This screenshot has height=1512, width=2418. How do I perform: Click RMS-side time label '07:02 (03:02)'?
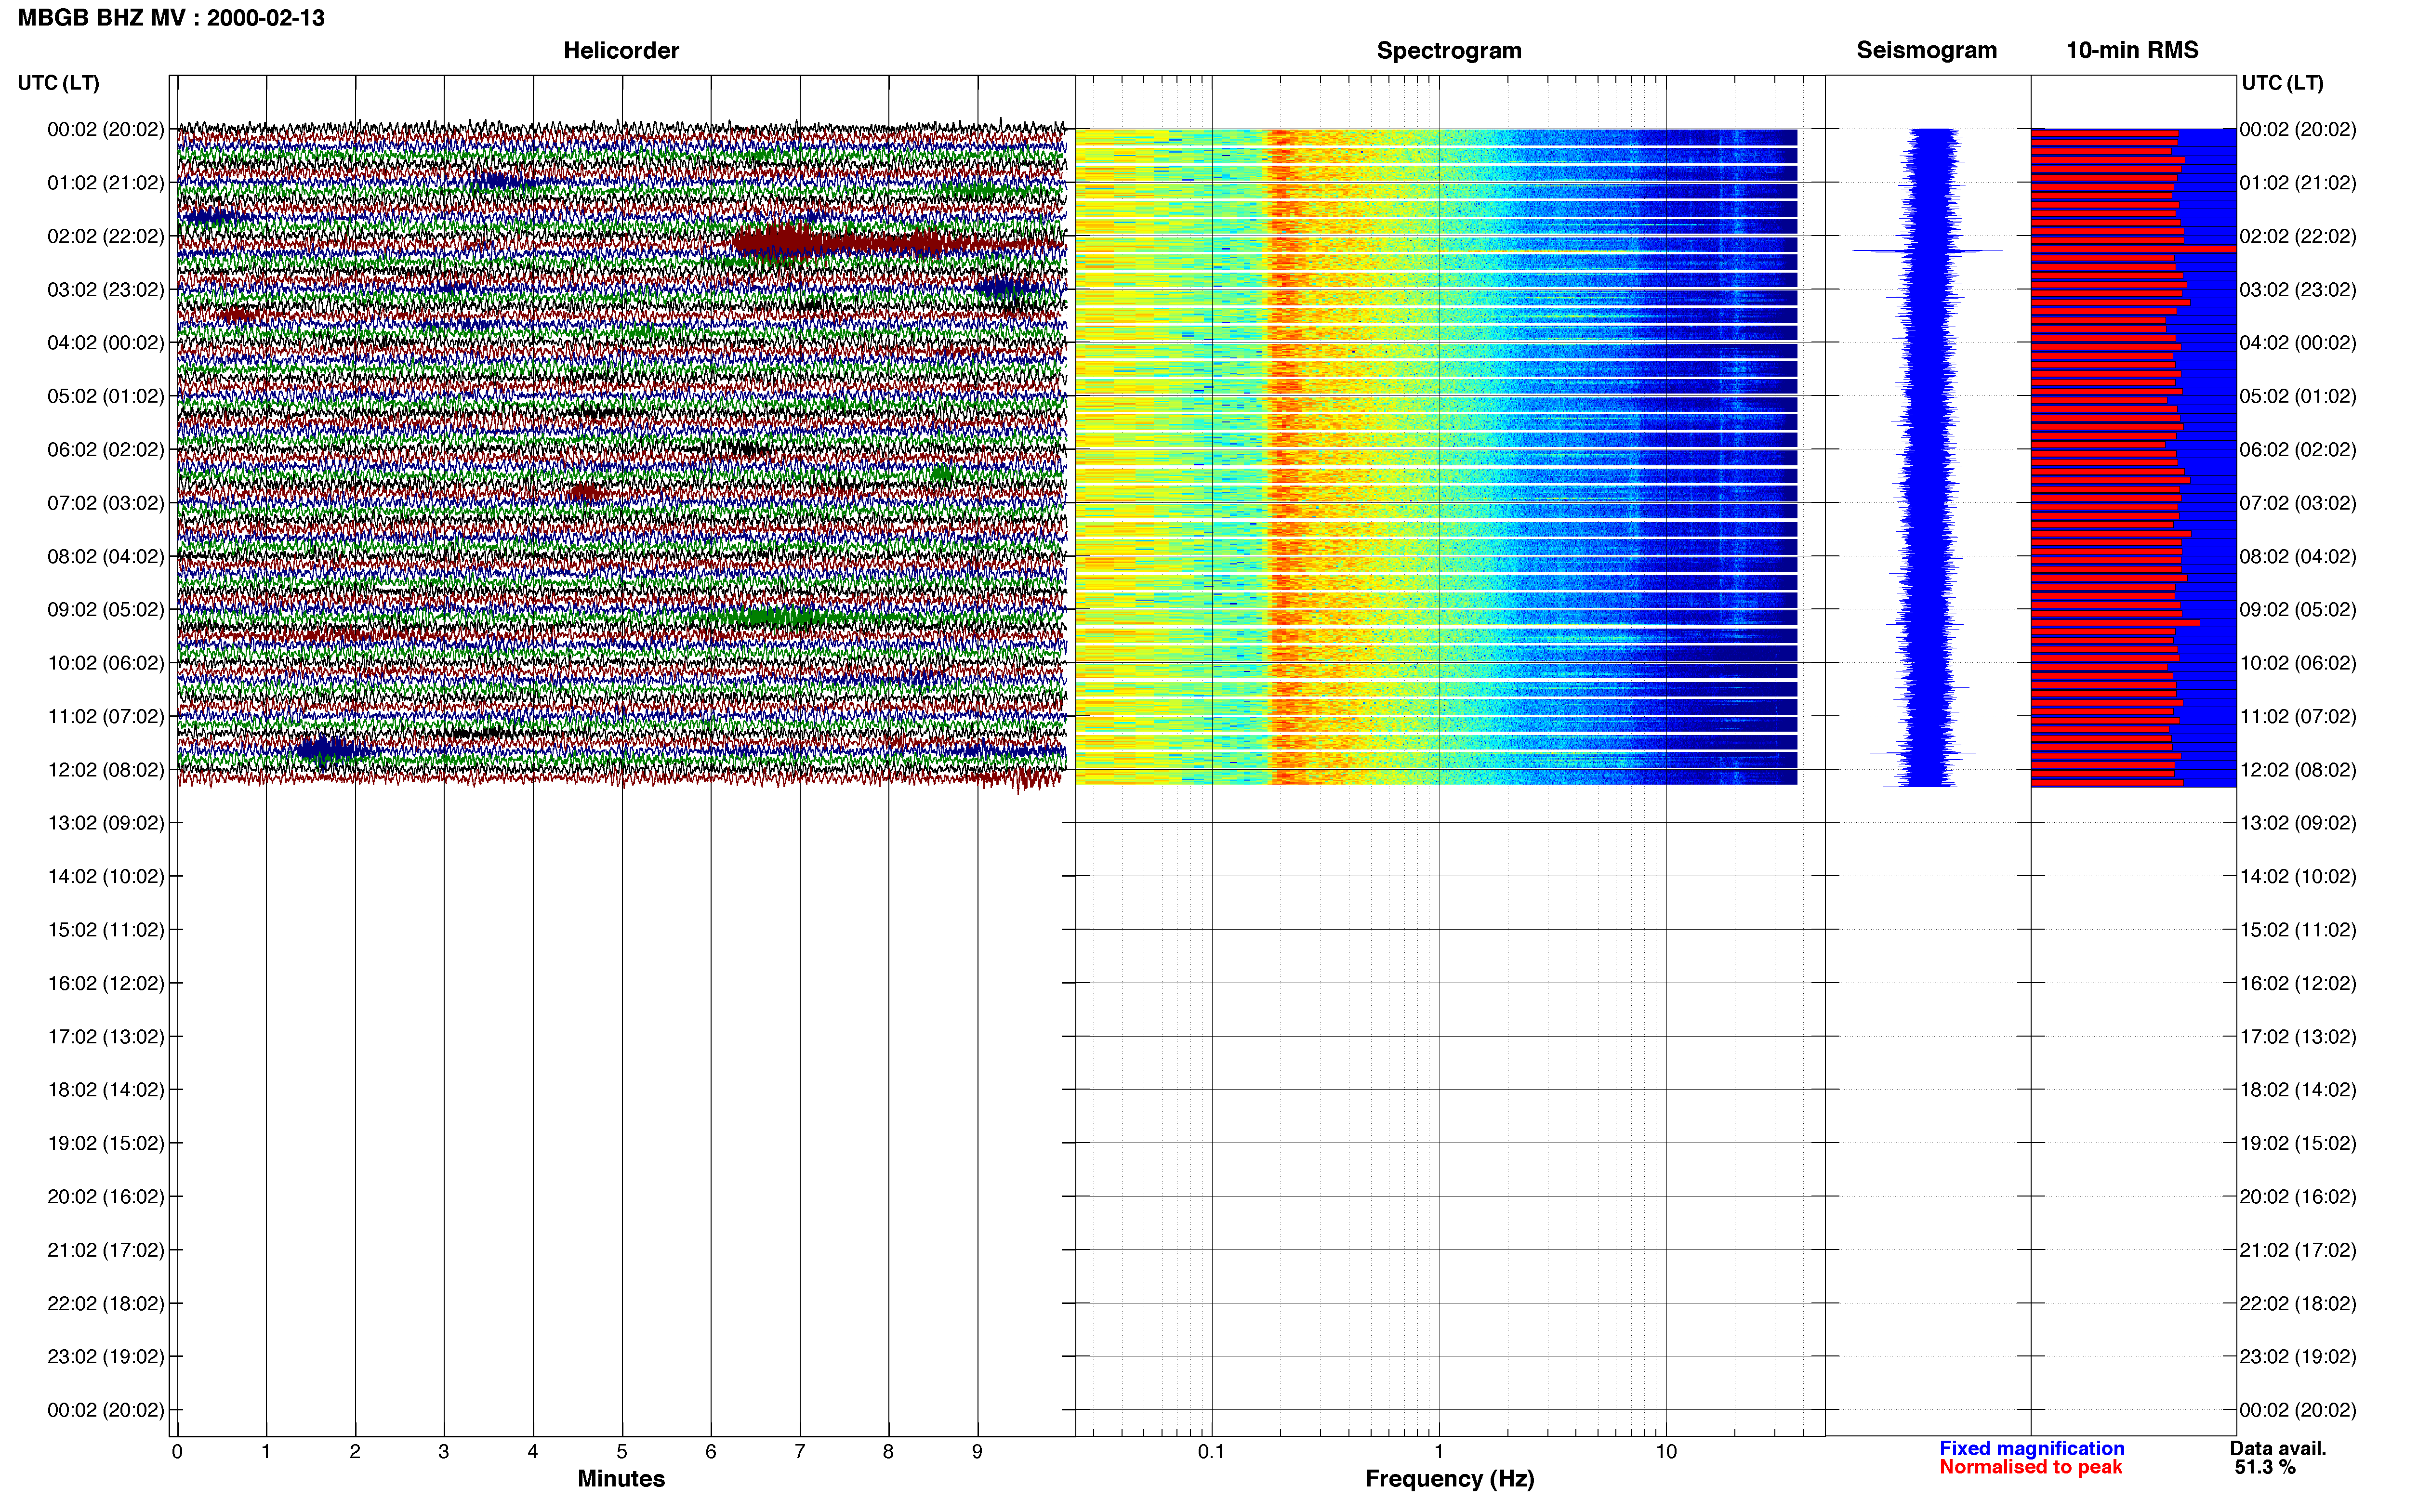tap(2298, 503)
